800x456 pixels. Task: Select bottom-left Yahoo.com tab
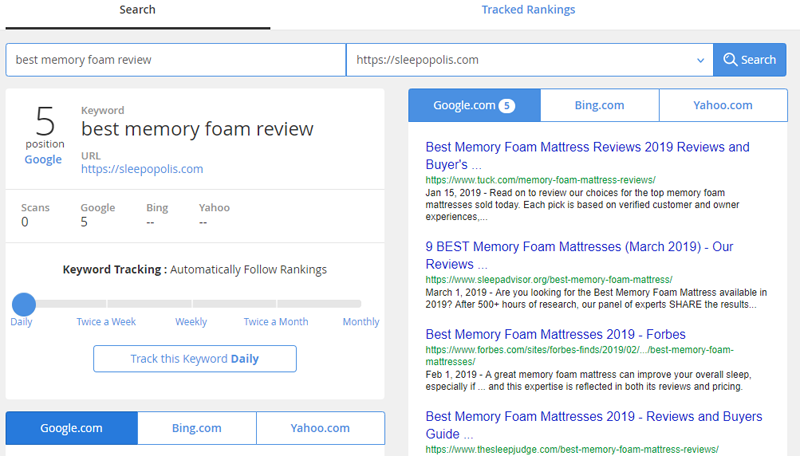(x=320, y=428)
